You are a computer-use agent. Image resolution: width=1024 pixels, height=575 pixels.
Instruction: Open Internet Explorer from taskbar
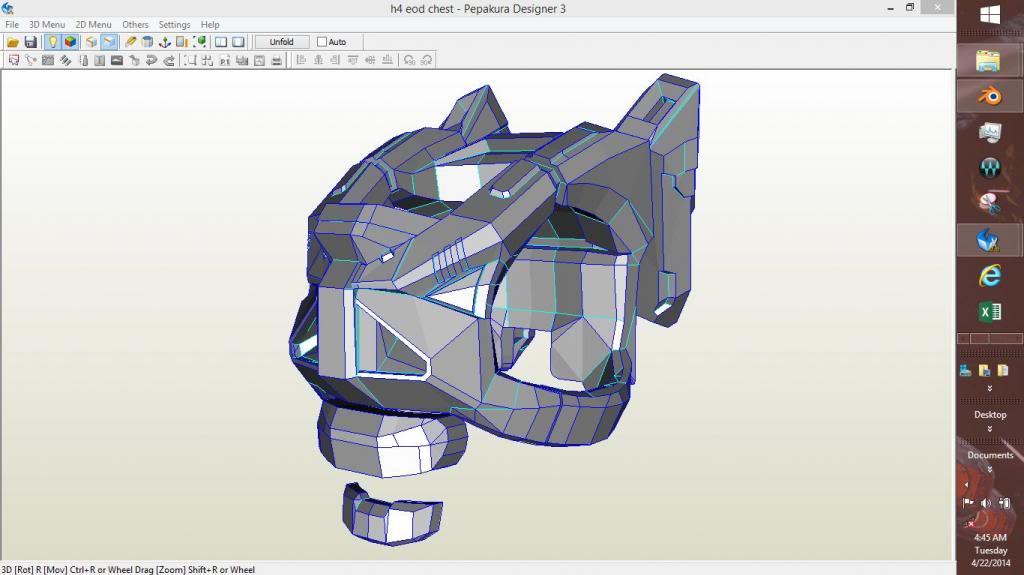coord(989,275)
